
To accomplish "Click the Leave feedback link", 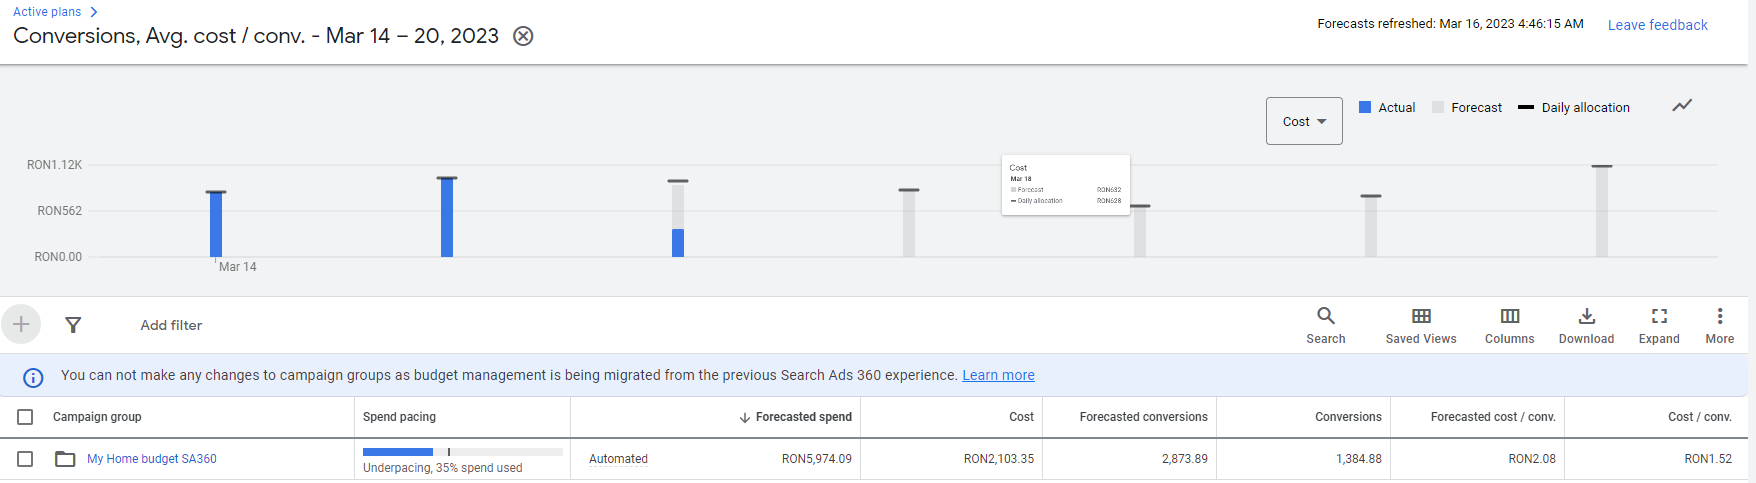I will [x=1657, y=25].
